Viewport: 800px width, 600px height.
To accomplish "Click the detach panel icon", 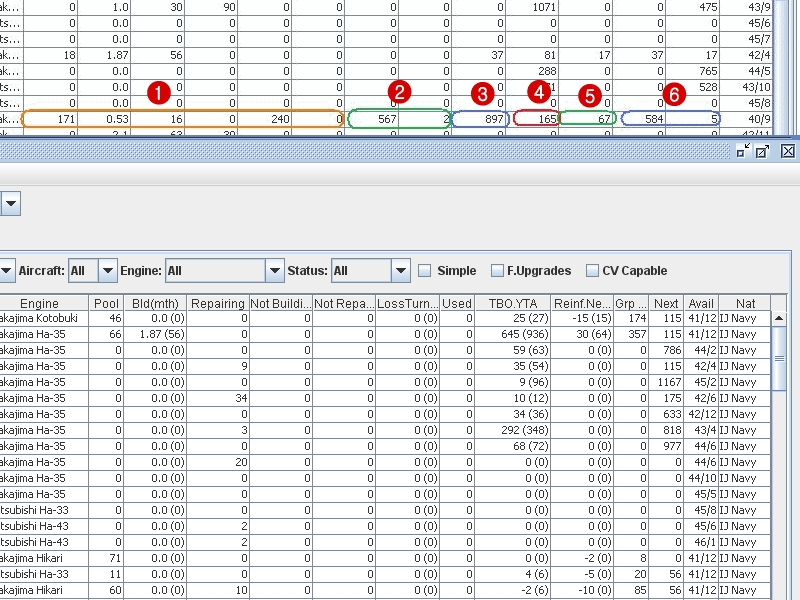I will [763, 151].
